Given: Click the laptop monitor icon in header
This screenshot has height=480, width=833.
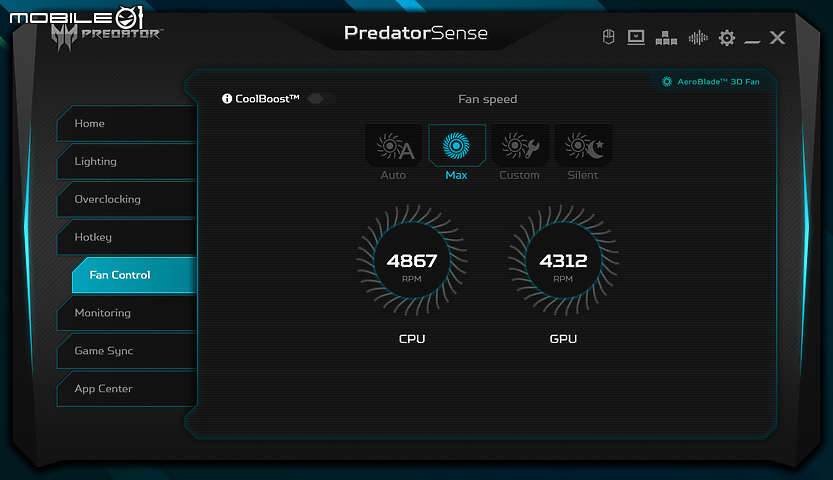Looking at the screenshot, I should click(636, 37).
